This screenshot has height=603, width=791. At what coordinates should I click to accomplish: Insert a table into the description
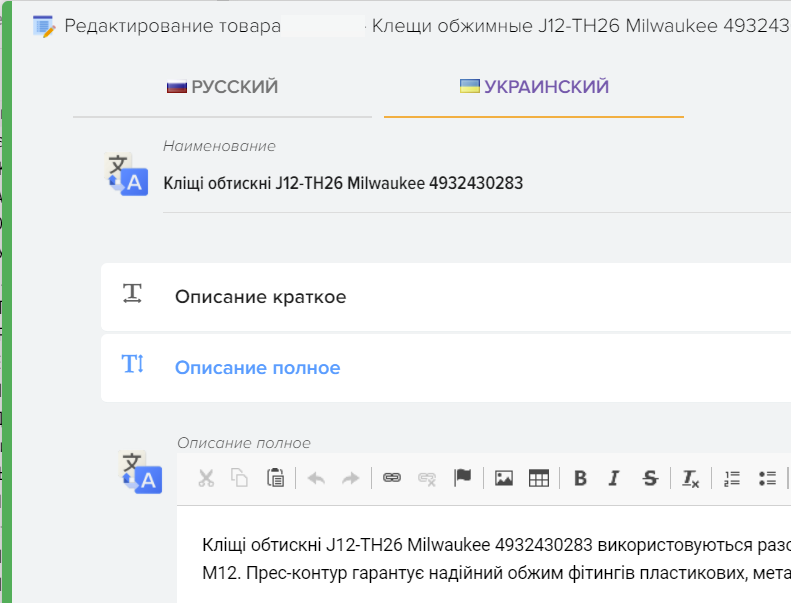click(x=539, y=478)
